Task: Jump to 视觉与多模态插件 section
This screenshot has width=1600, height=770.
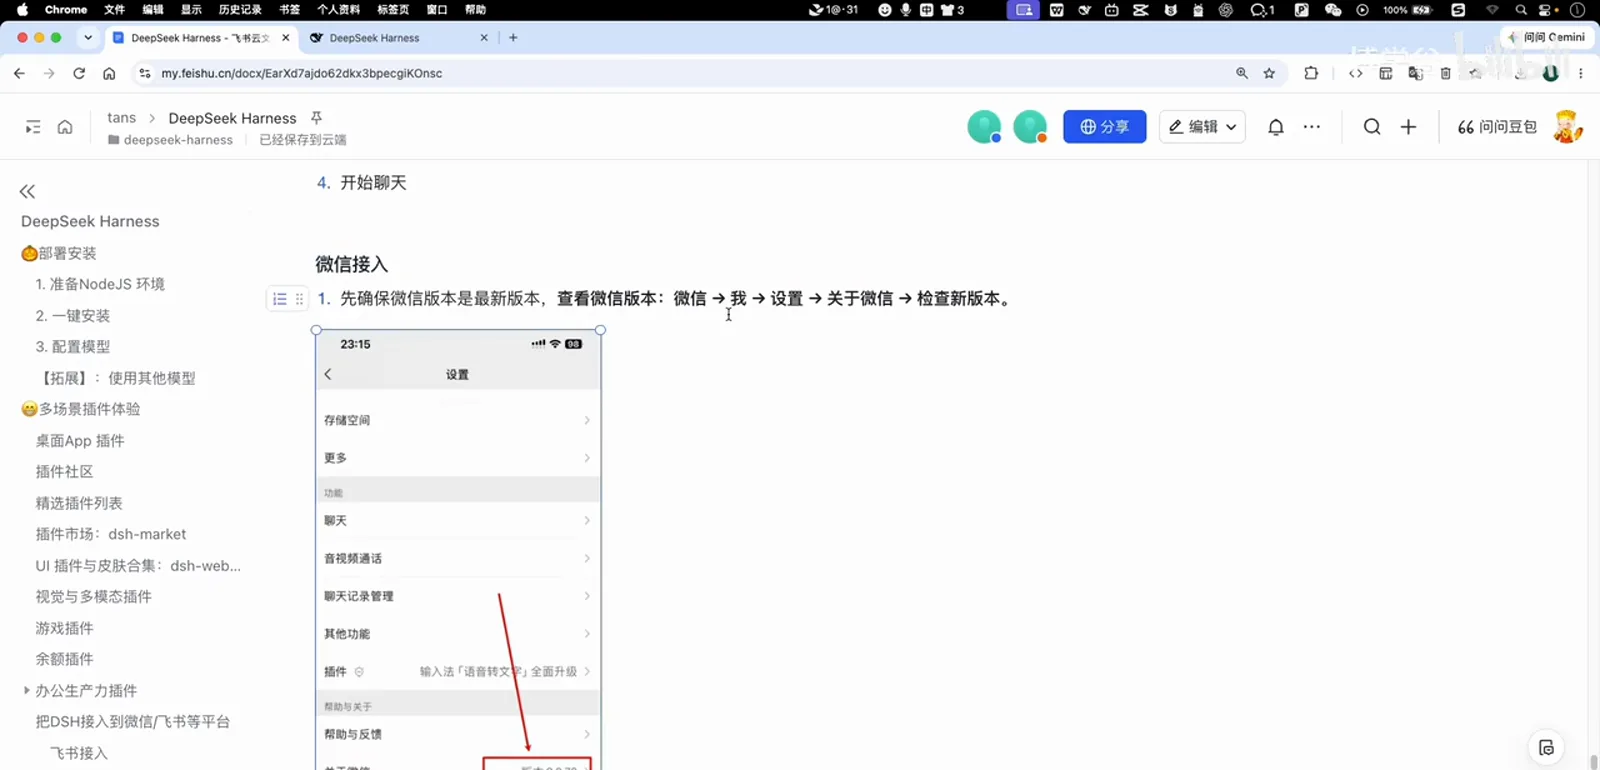Action: [x=94, y=596]
